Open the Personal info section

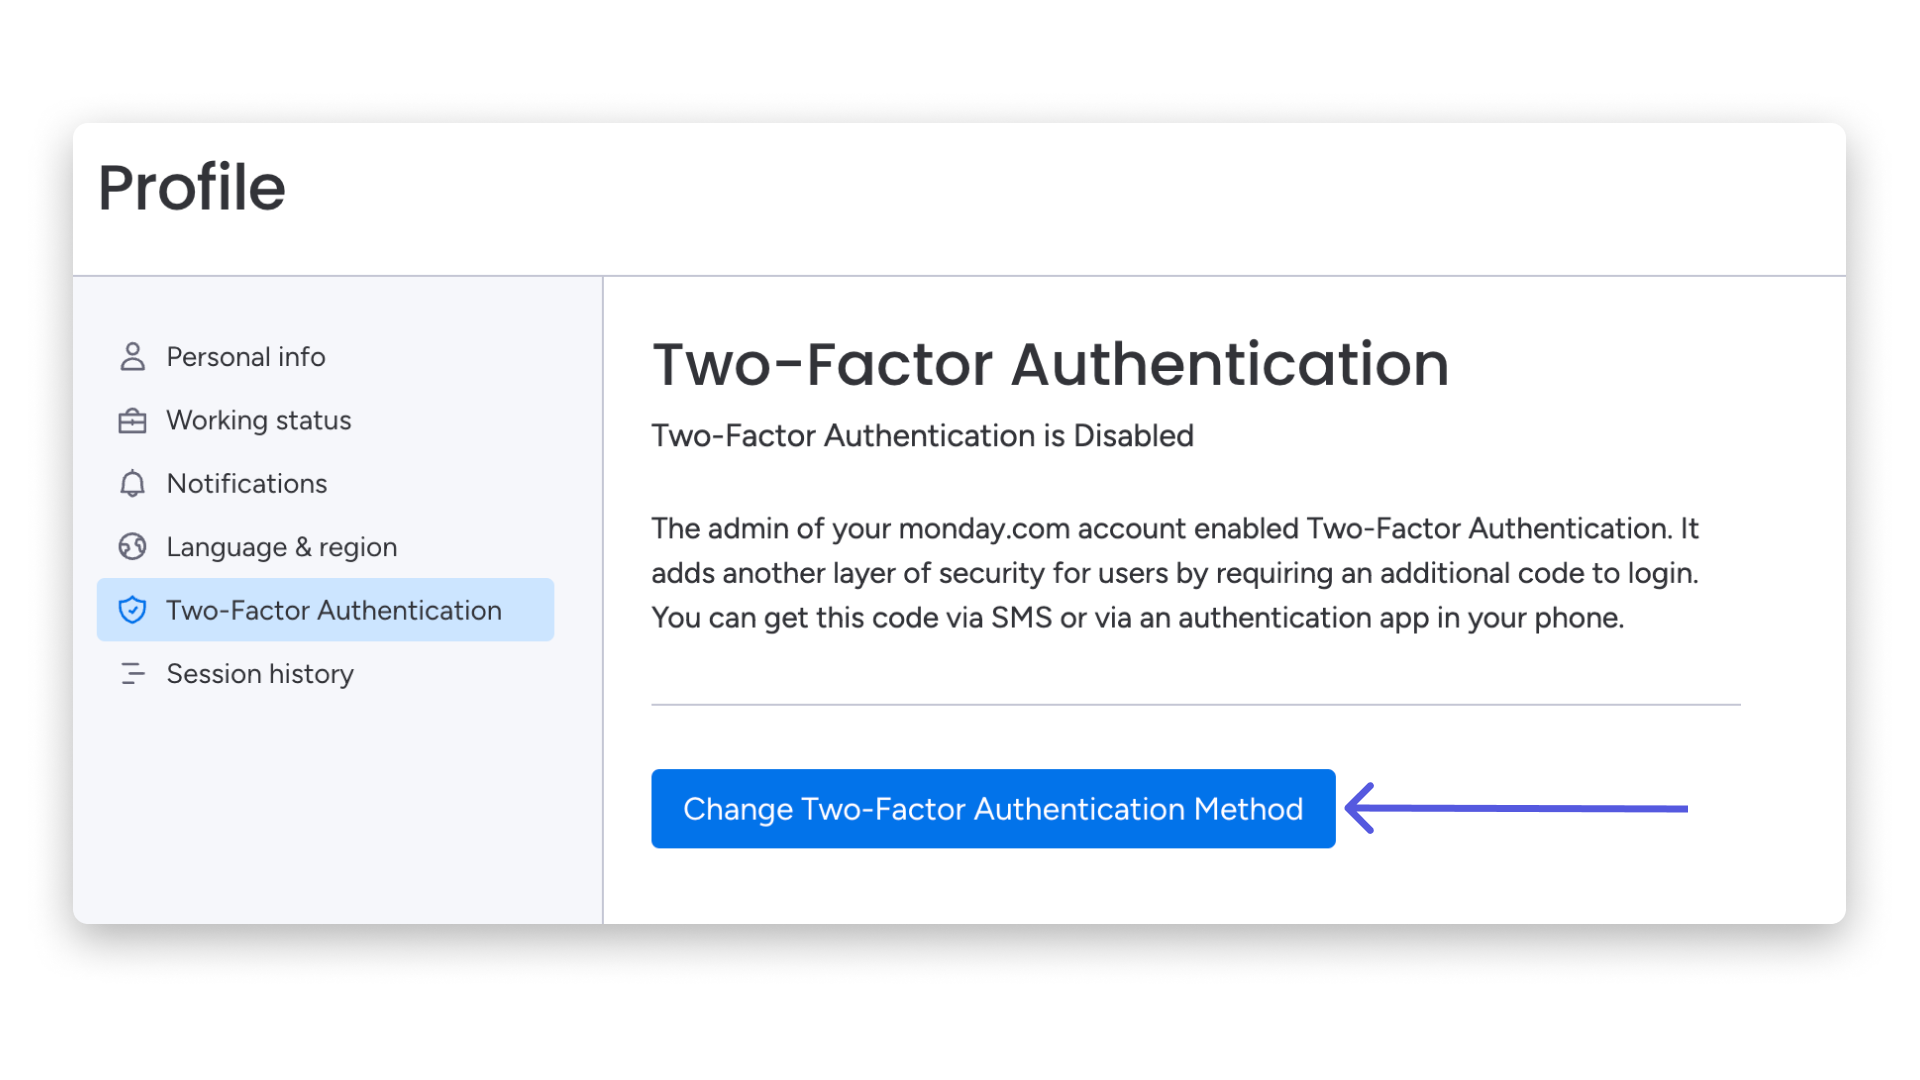(246, 357)
